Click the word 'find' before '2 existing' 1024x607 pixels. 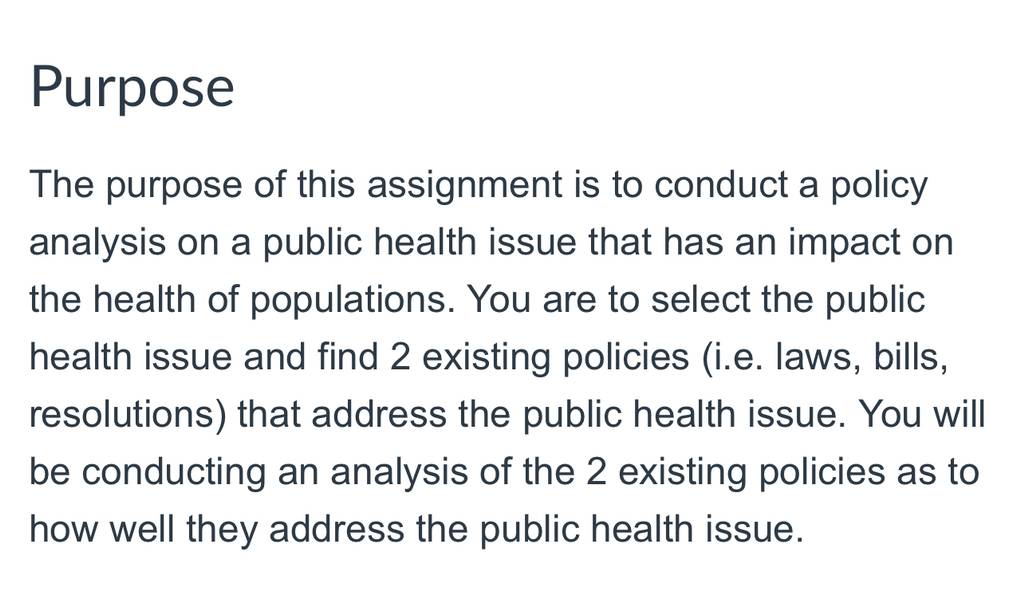coord(348,357)
